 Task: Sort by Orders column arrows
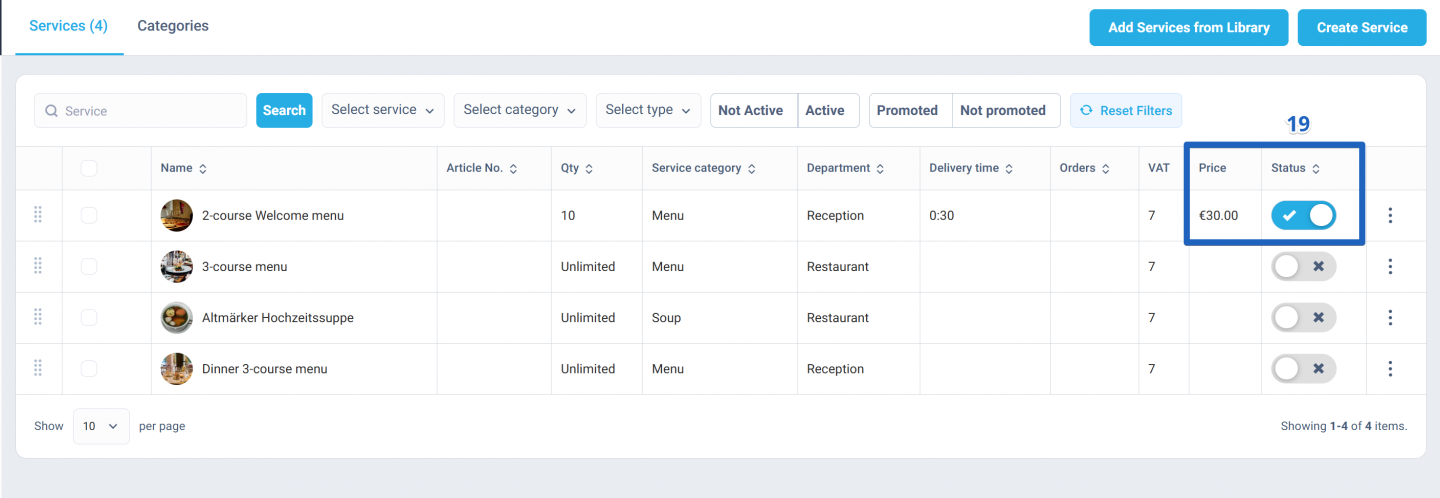tap(1106, 169)
